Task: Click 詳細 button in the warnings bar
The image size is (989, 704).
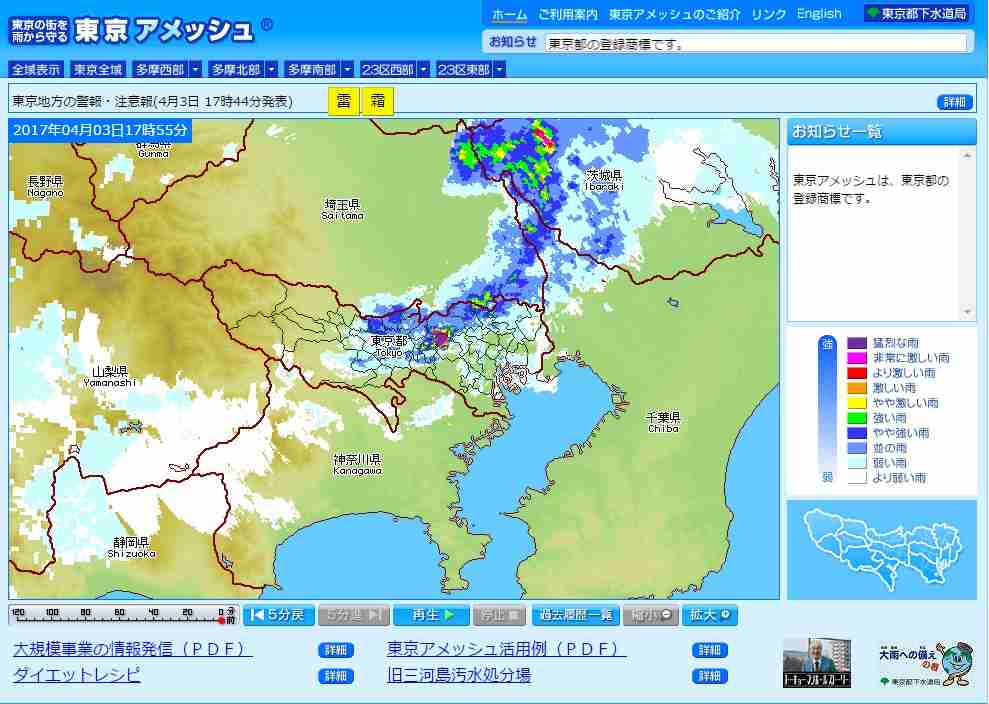Action: tap(954, 102)
